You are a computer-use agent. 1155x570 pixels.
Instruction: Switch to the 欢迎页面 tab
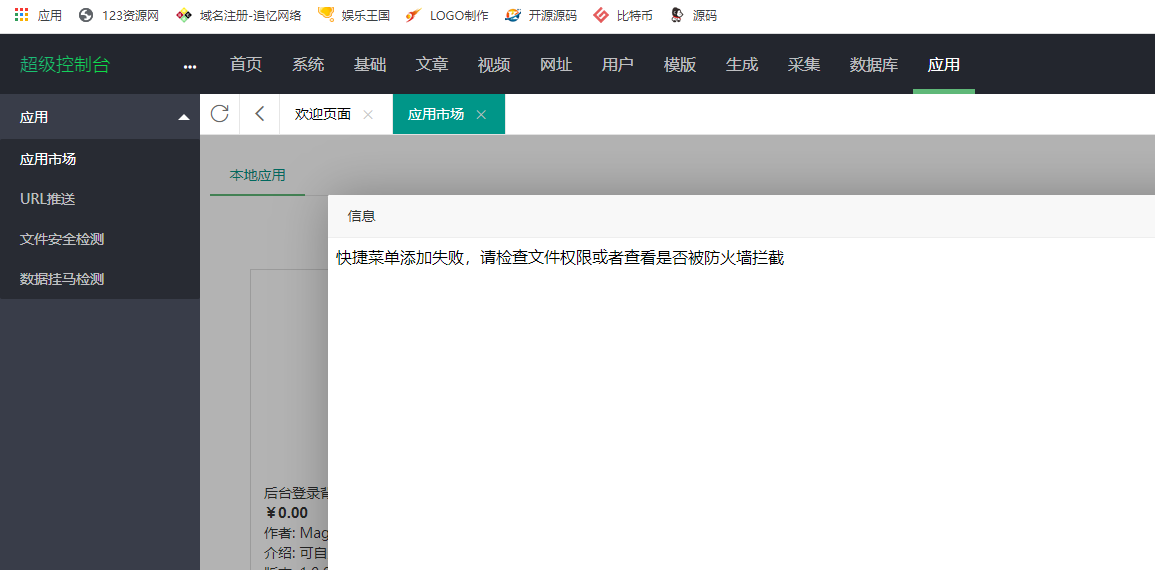coord(323,114)
